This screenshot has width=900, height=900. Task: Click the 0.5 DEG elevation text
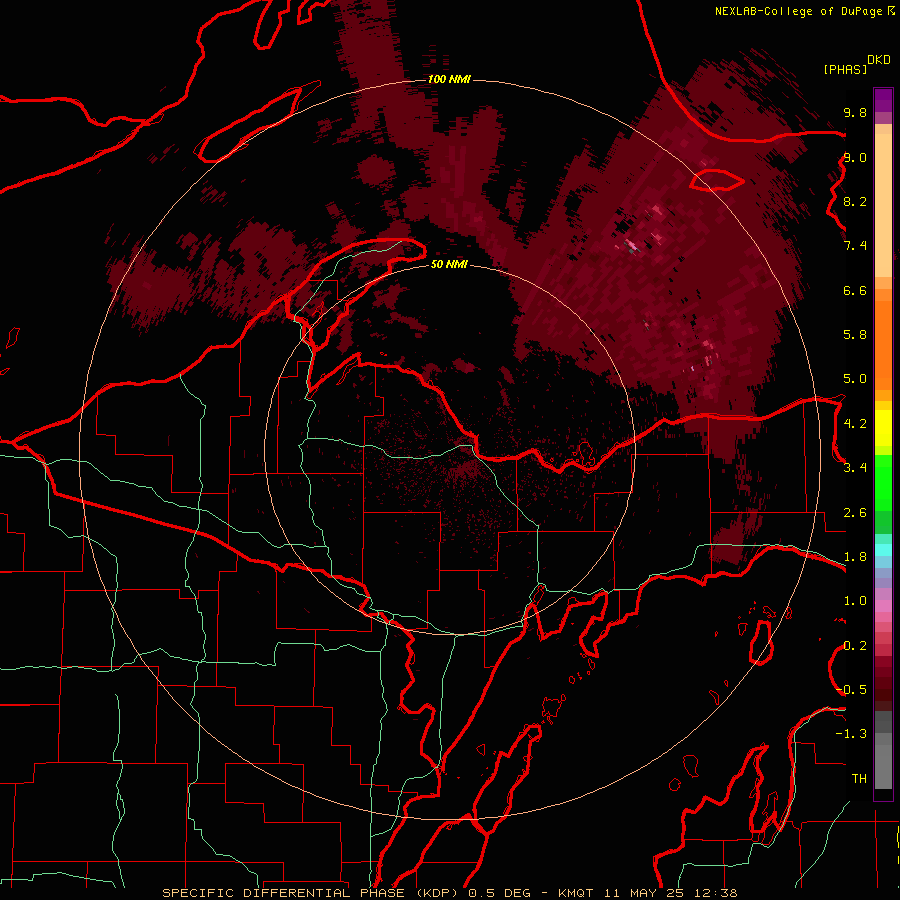pyautogui.click(x=497, y=893)
